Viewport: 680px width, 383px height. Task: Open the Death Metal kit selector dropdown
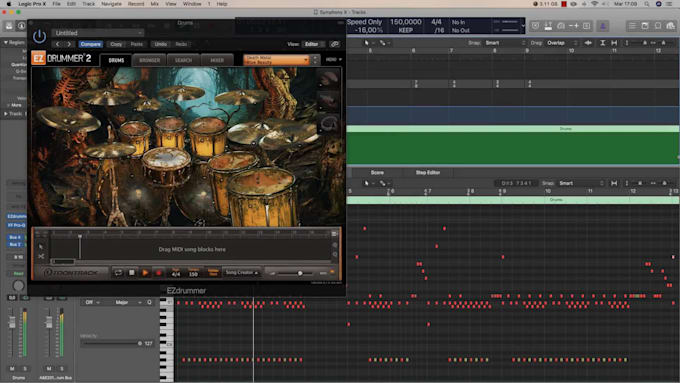tap(277, 59)
